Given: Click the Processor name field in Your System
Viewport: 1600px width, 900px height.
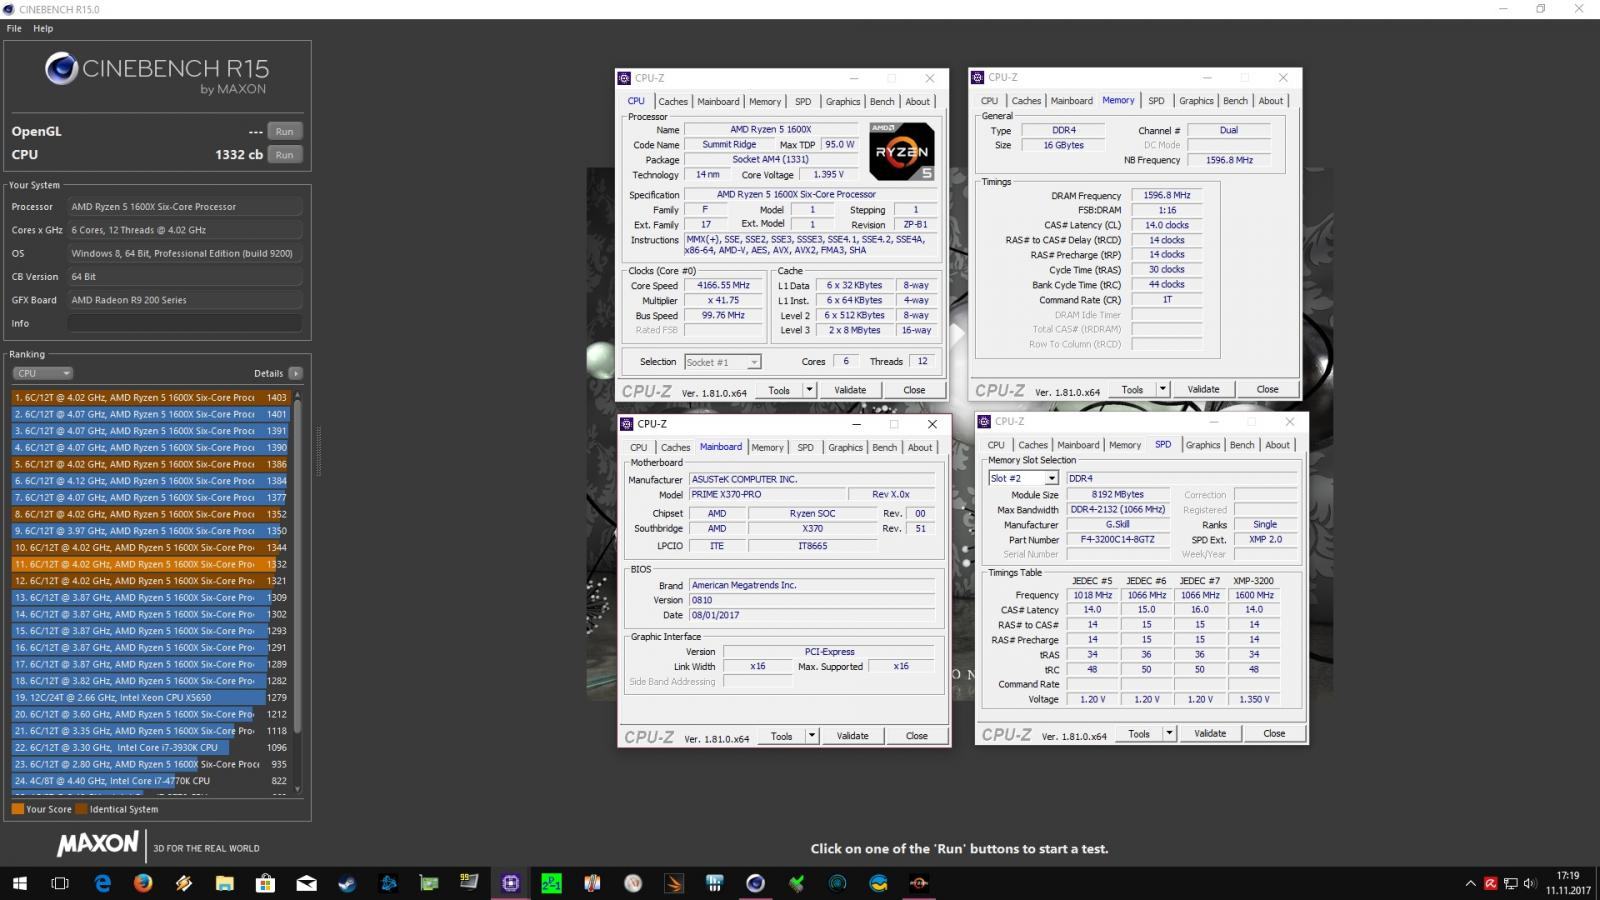Looking at the screenshot, I should (185, 207).
